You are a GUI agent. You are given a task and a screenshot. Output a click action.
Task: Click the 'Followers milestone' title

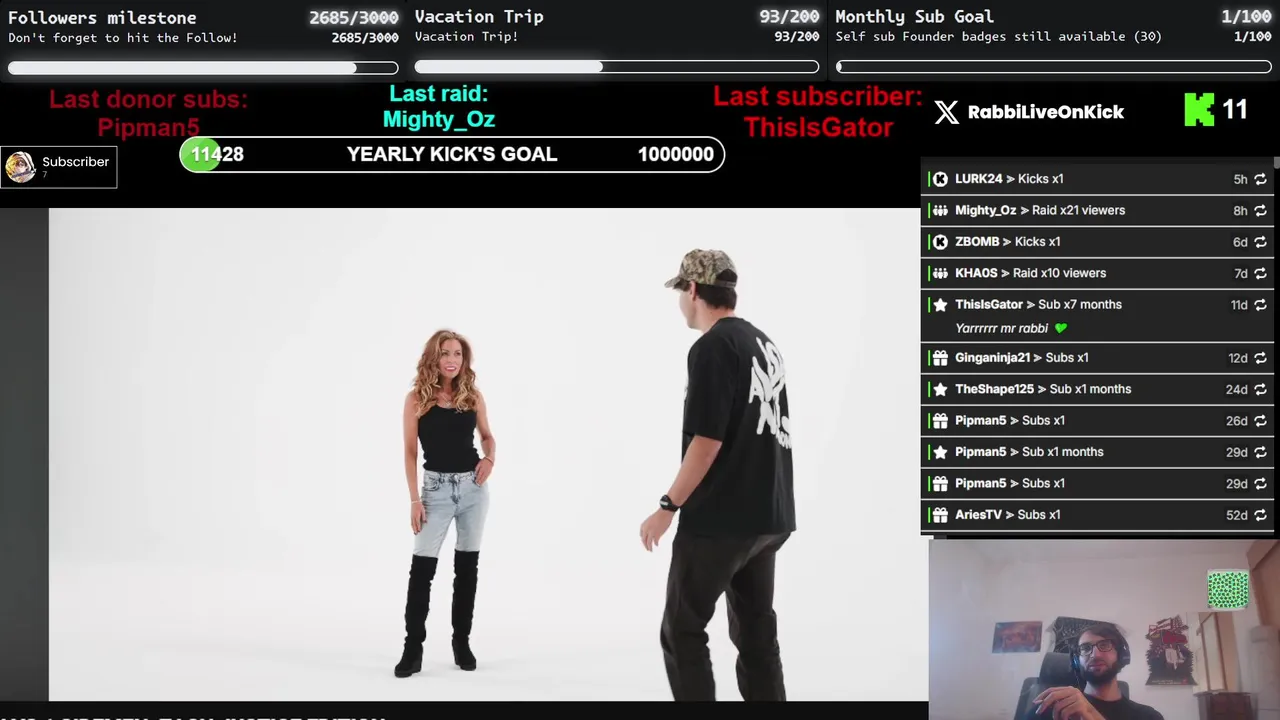[x=102, y=17]
